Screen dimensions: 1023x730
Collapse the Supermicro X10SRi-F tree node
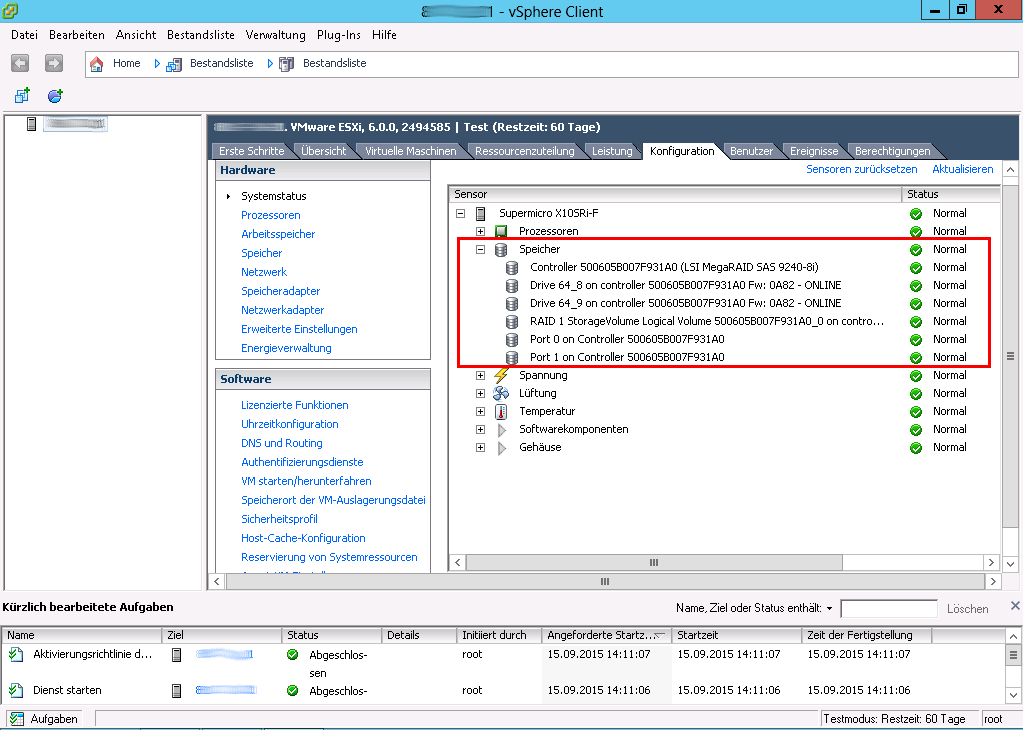[461, 213]
